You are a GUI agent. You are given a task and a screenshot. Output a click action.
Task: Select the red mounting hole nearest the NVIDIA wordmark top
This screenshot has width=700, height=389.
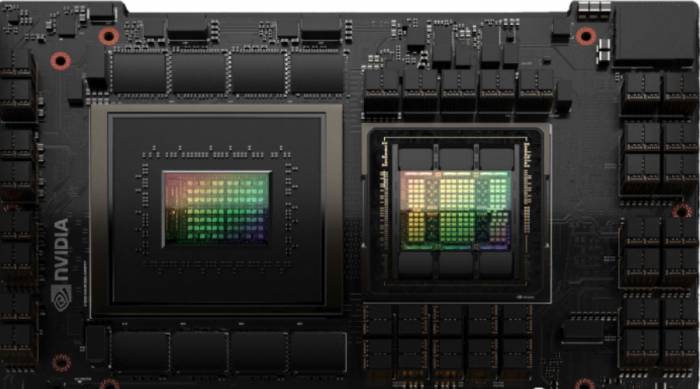[x=61, y=61]
